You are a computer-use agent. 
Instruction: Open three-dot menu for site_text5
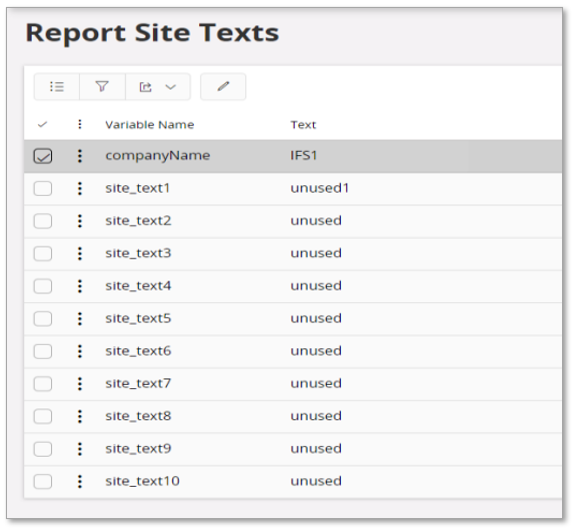coord(80,319)
